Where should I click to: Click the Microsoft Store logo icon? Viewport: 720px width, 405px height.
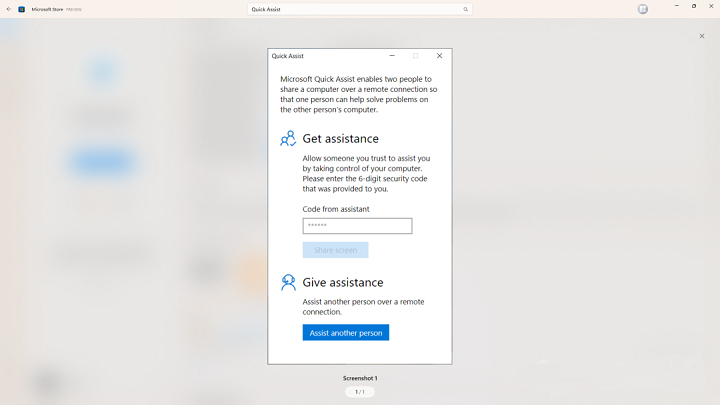22,9
